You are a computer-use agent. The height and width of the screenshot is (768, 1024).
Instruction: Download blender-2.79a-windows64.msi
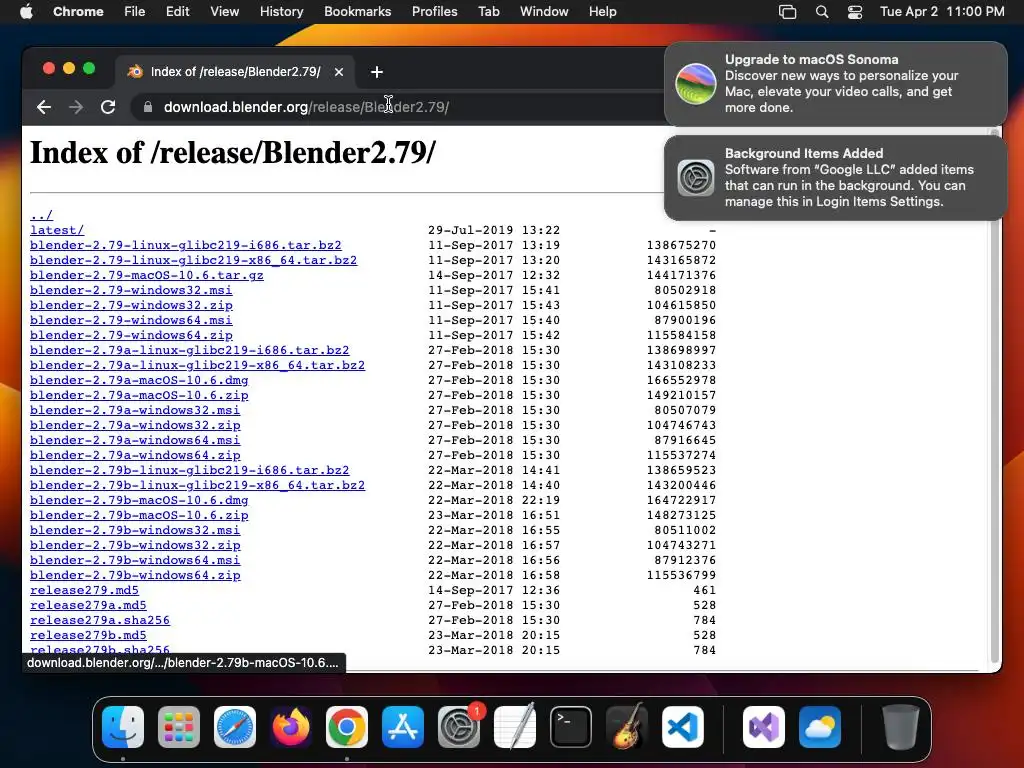click(135, 440)
